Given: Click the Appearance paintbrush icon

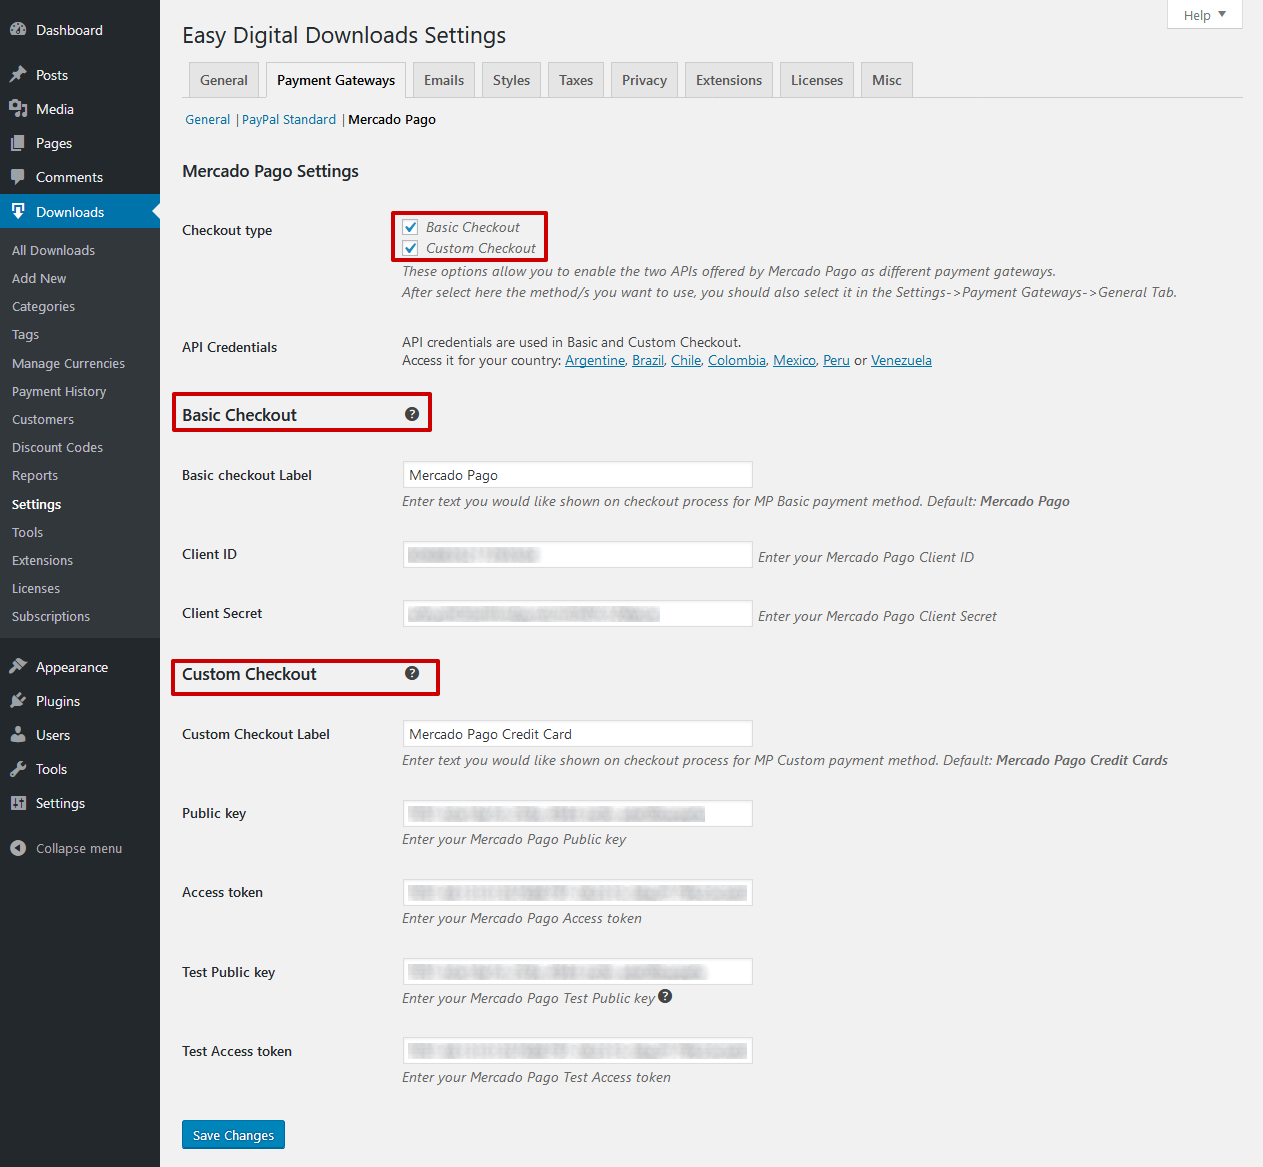Looking at the screenshot, I should click(18, 666).
